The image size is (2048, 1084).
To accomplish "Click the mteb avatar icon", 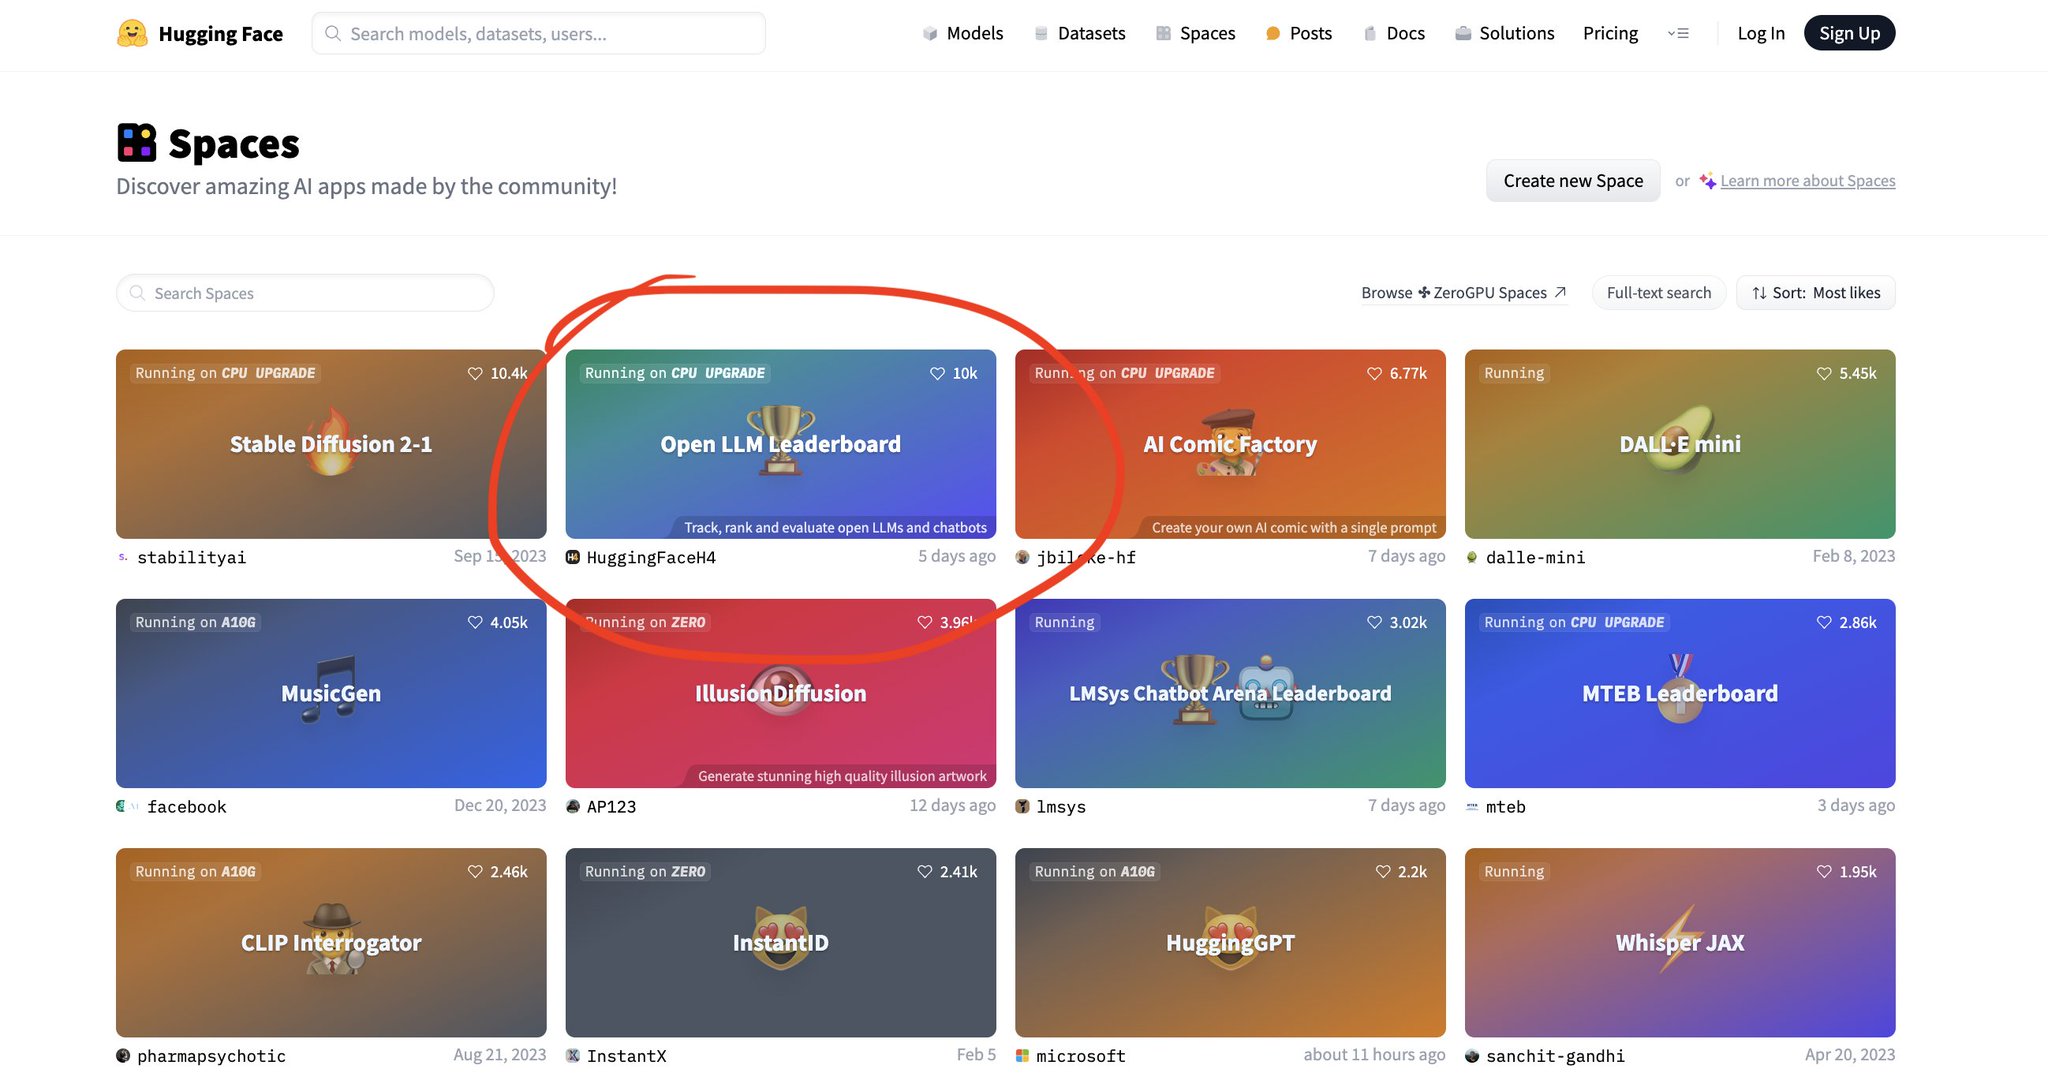I will [1472, 806].
